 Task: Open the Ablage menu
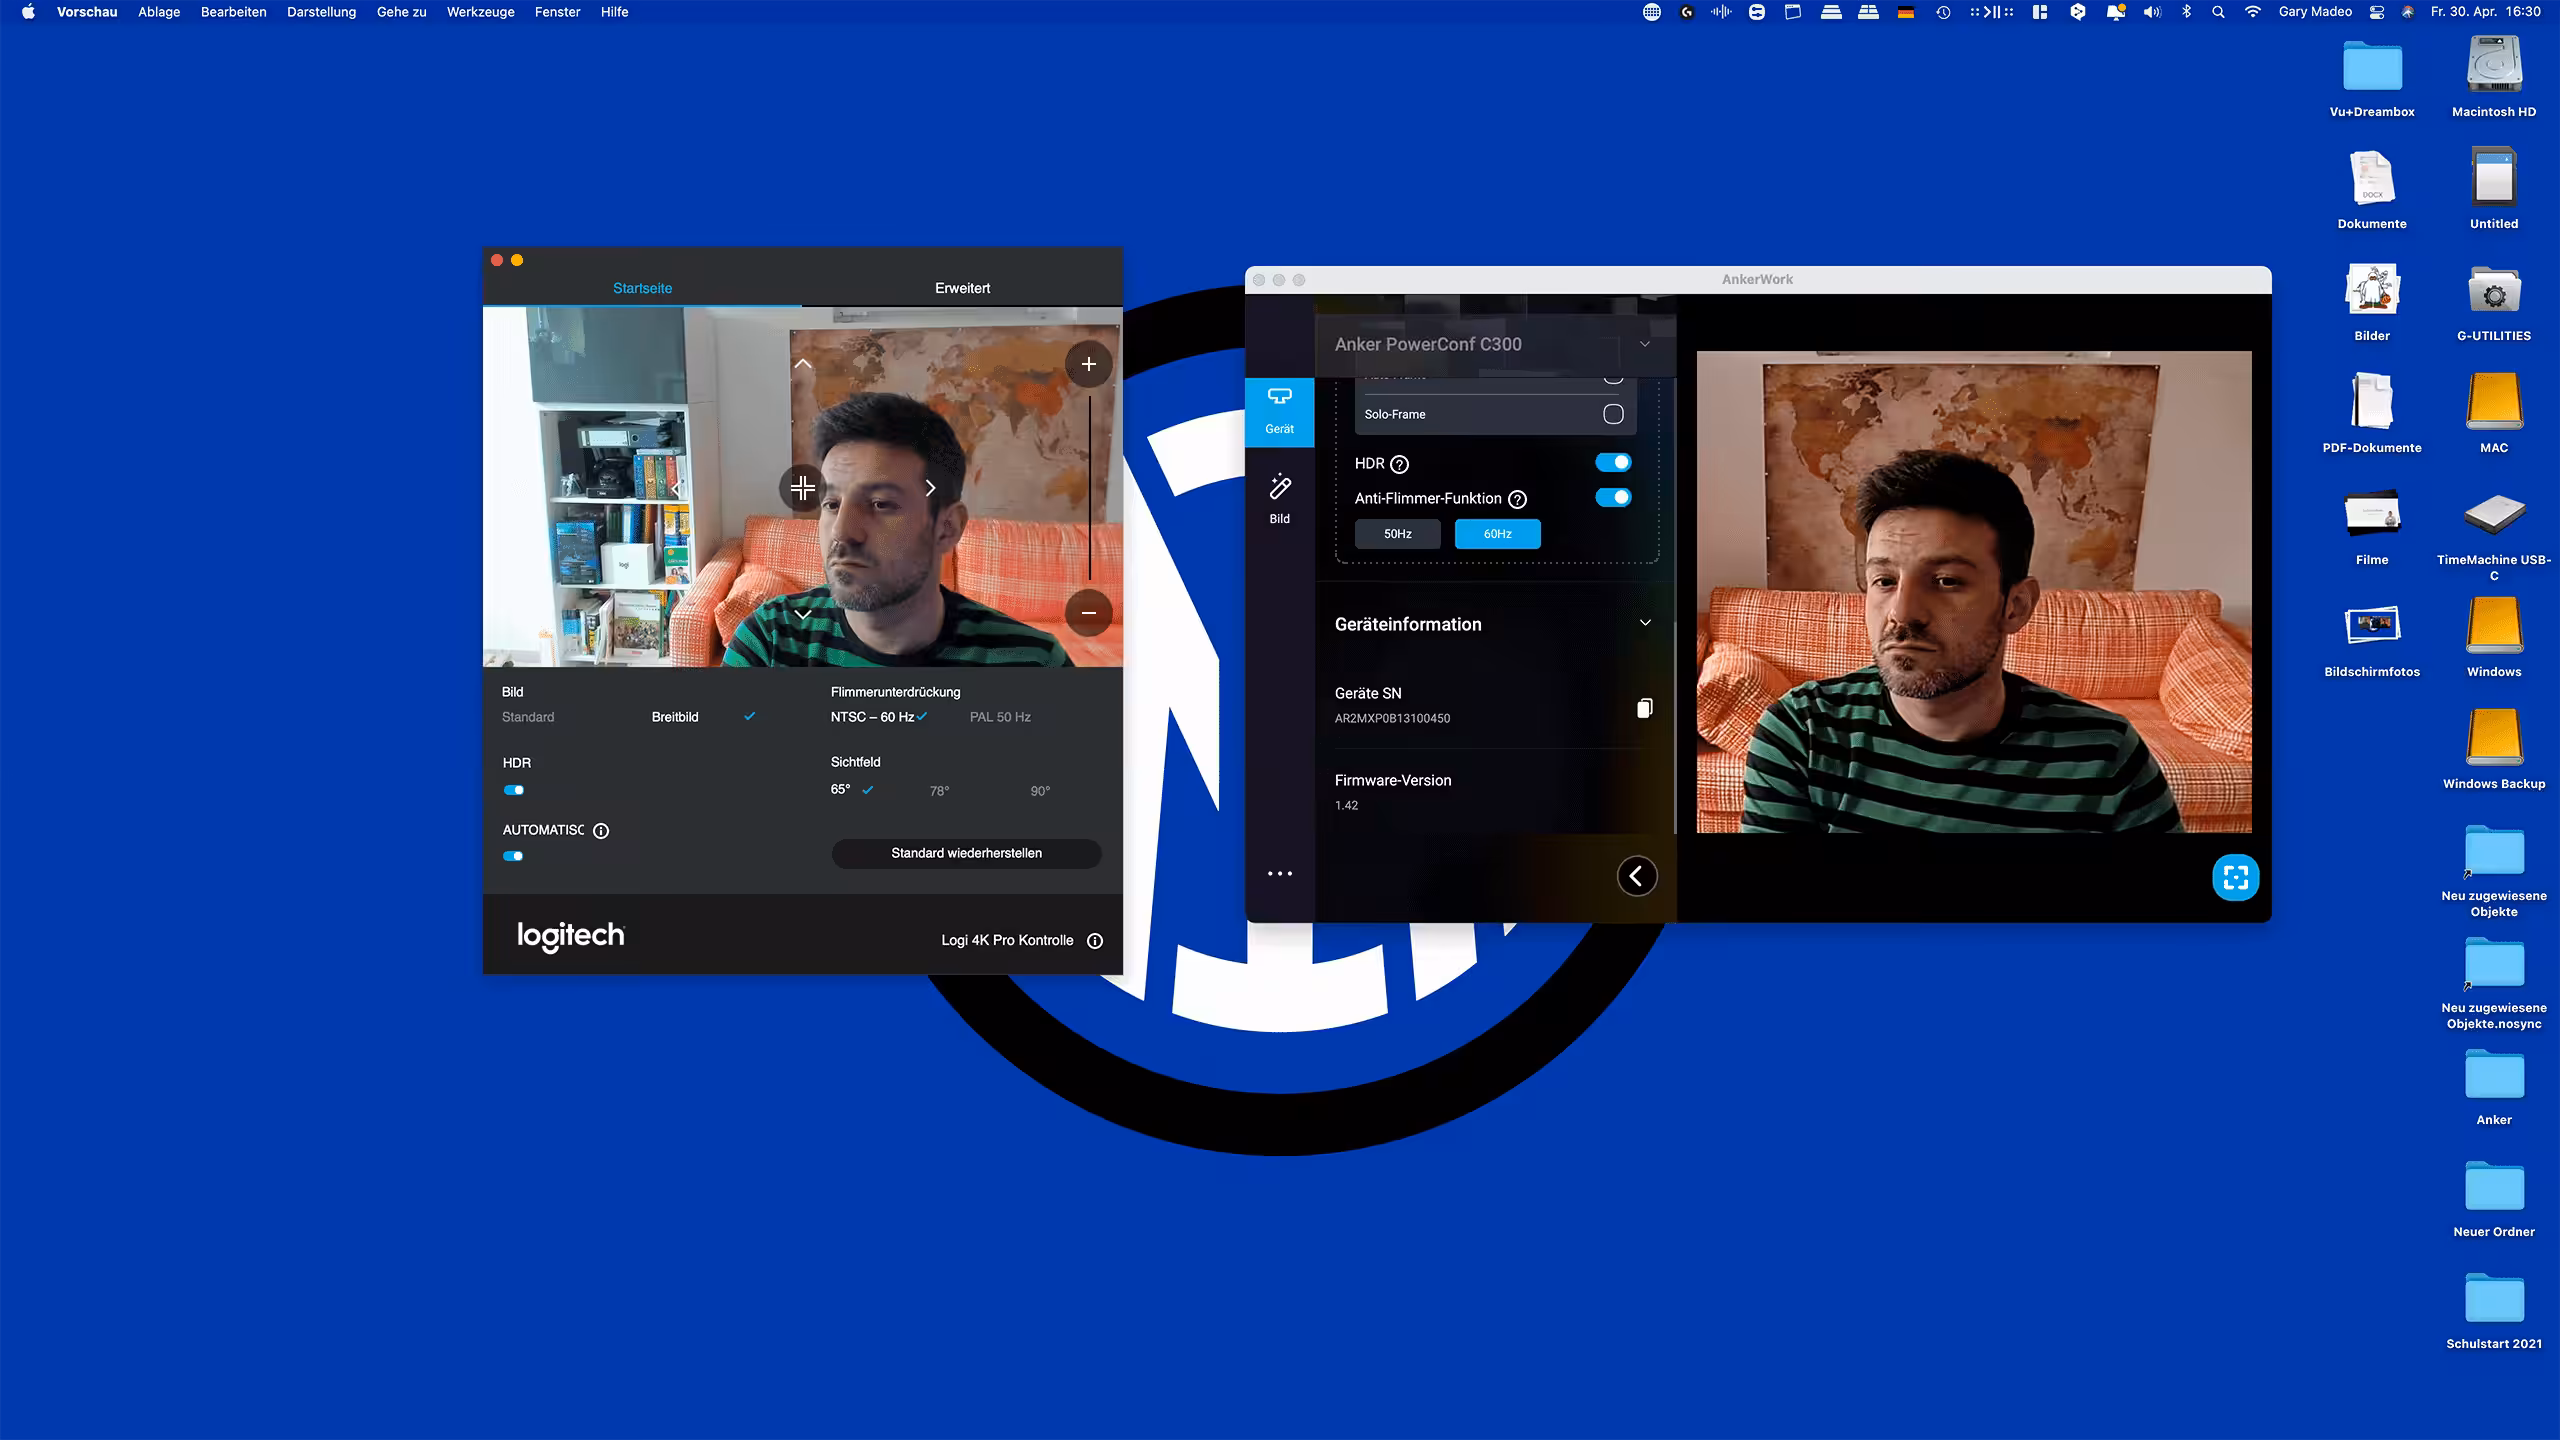click(159, 12)
